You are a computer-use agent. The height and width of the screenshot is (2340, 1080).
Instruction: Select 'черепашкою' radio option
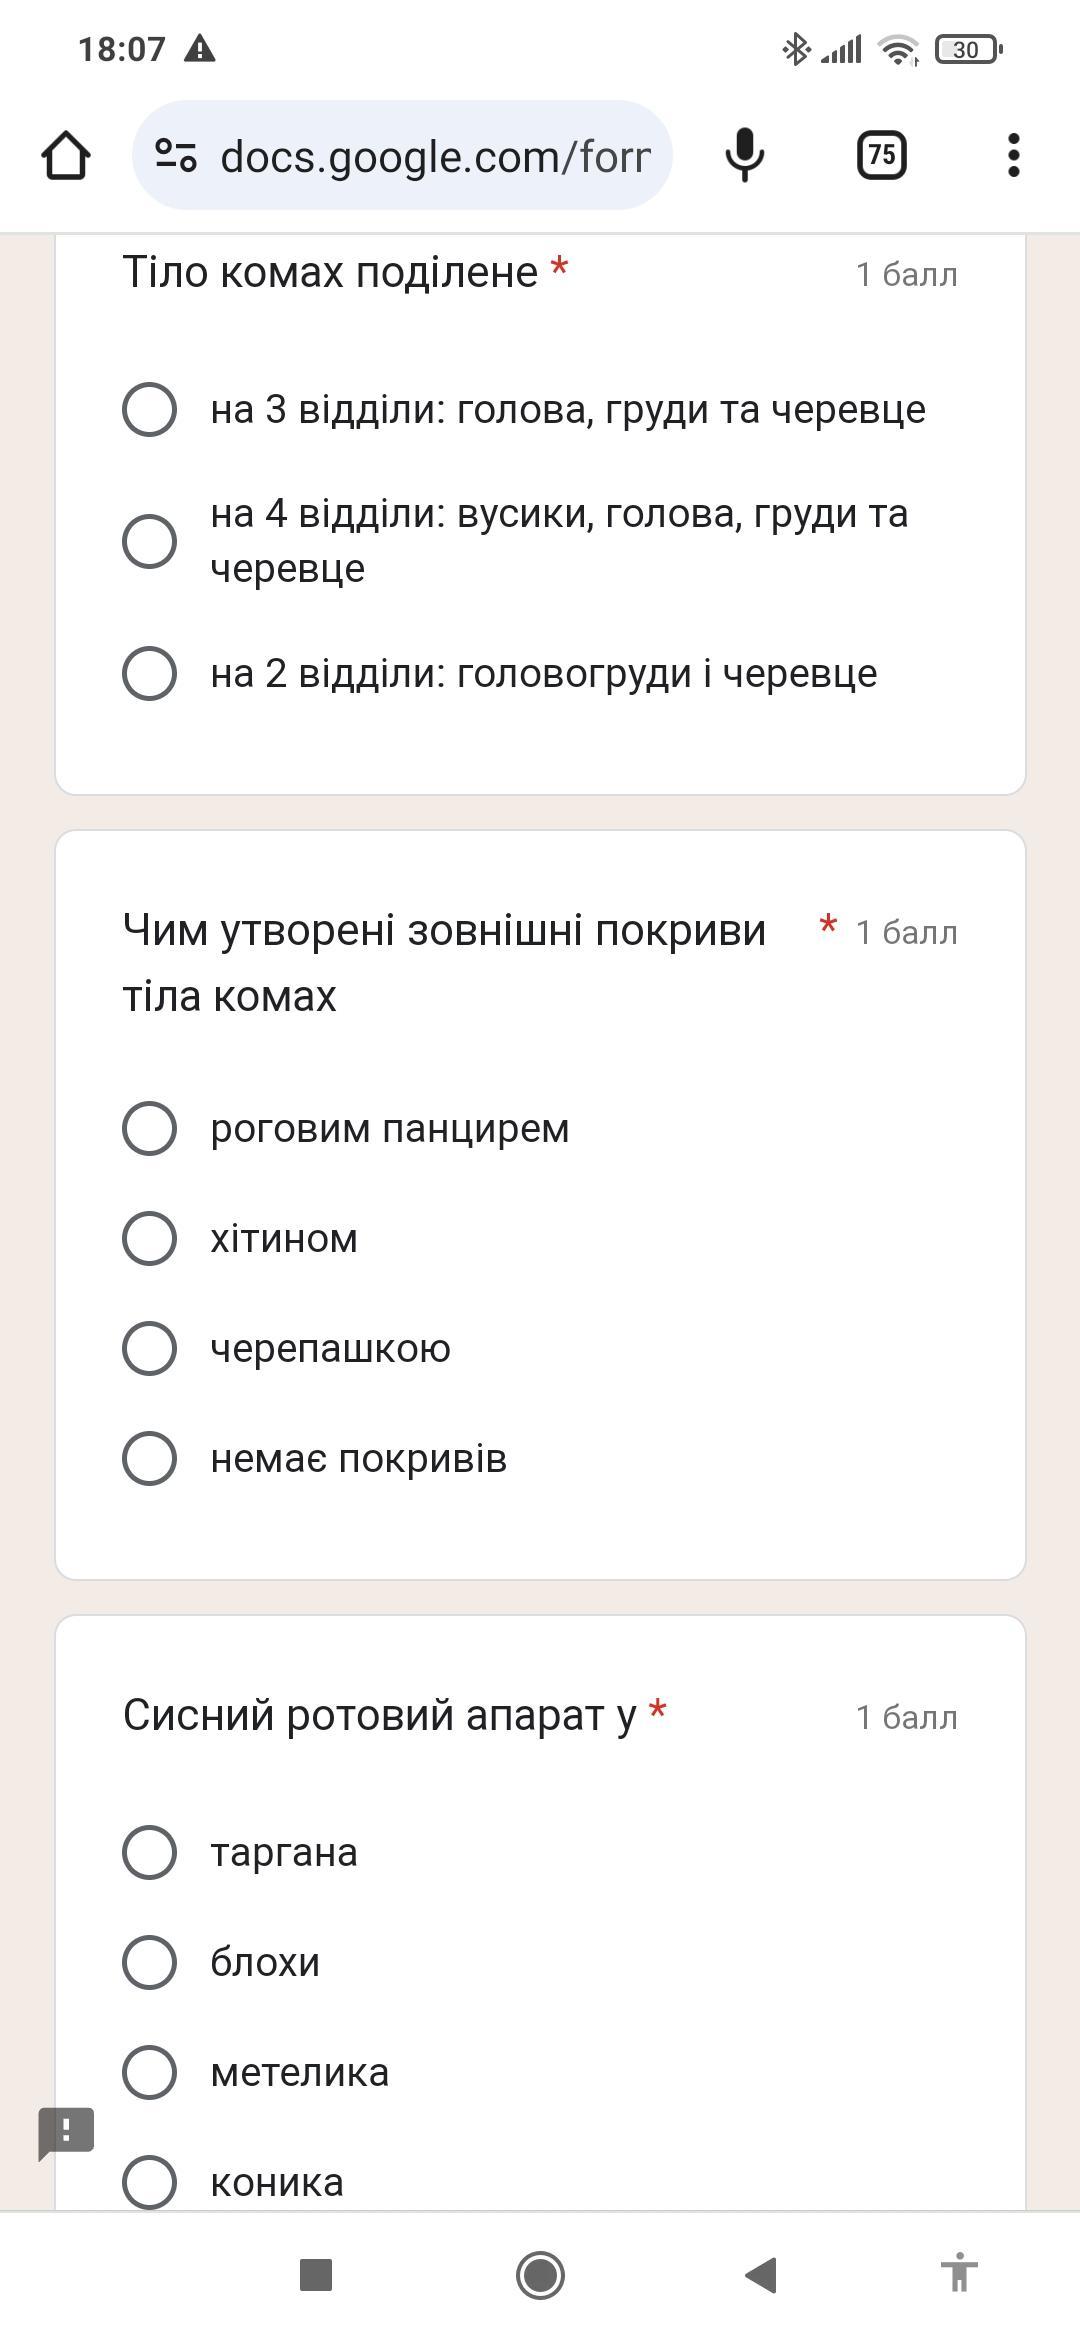click(150, 1348)
